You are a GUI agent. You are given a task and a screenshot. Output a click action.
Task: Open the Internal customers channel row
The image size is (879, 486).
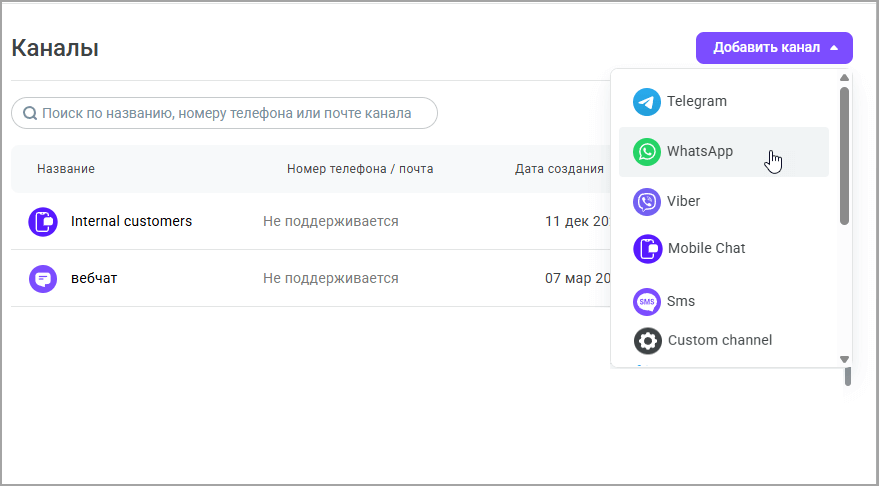311,221
